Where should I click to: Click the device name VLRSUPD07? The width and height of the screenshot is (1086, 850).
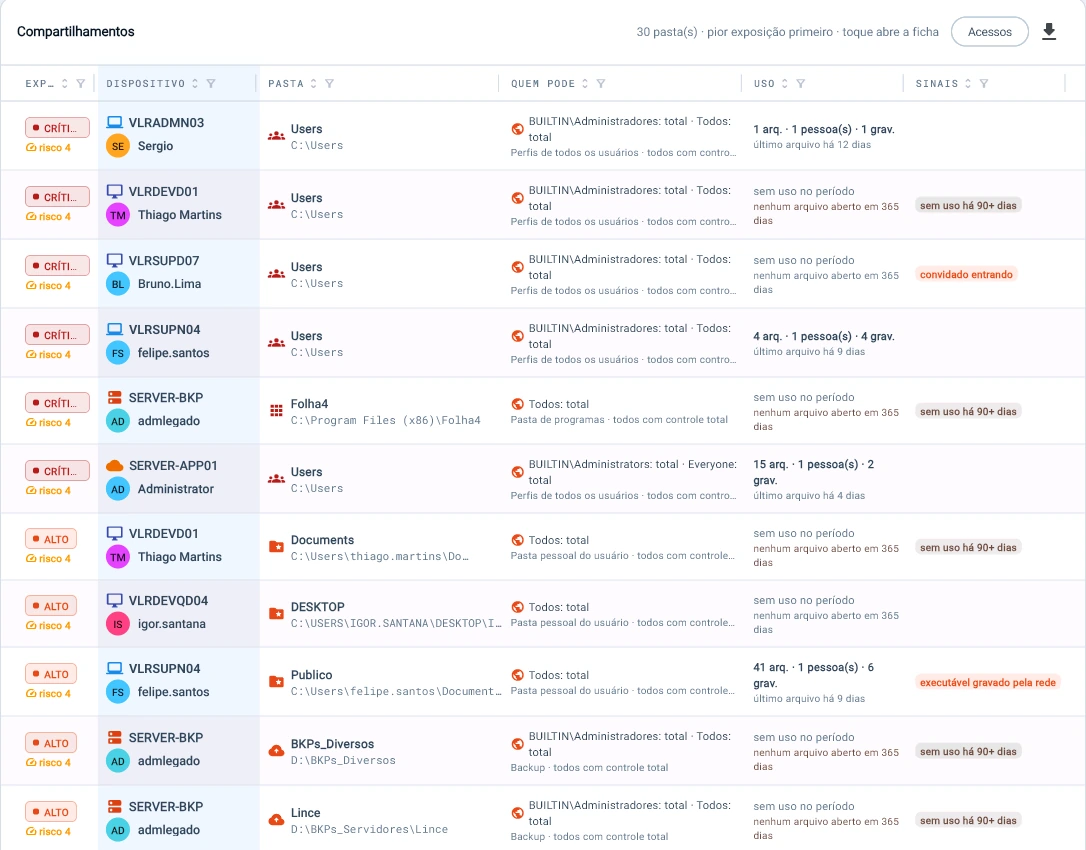tap(164, 260)
